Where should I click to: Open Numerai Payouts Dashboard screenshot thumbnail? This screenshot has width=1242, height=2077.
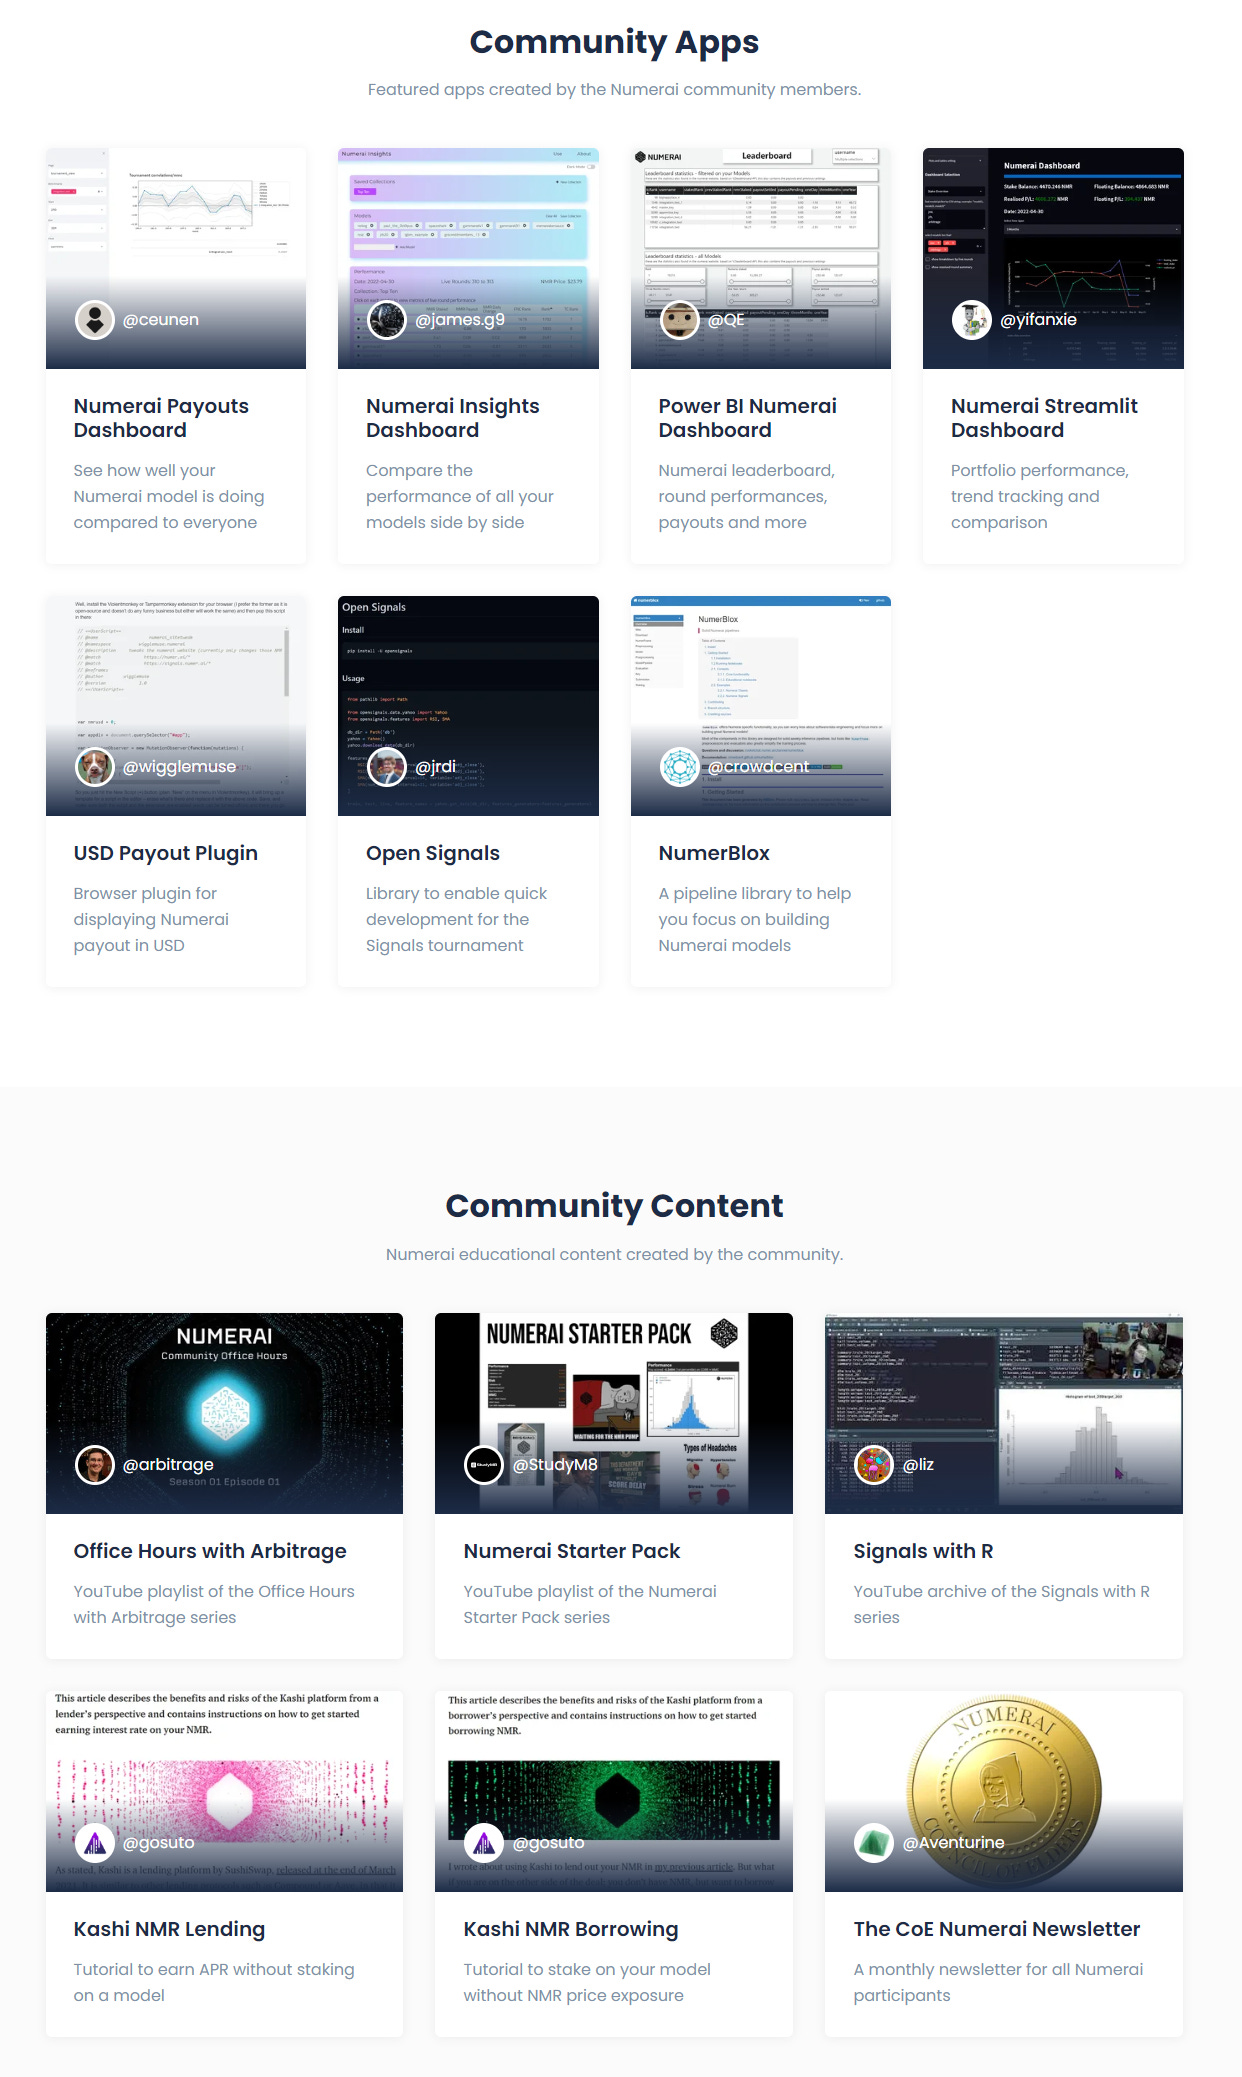tap(176, 258)
